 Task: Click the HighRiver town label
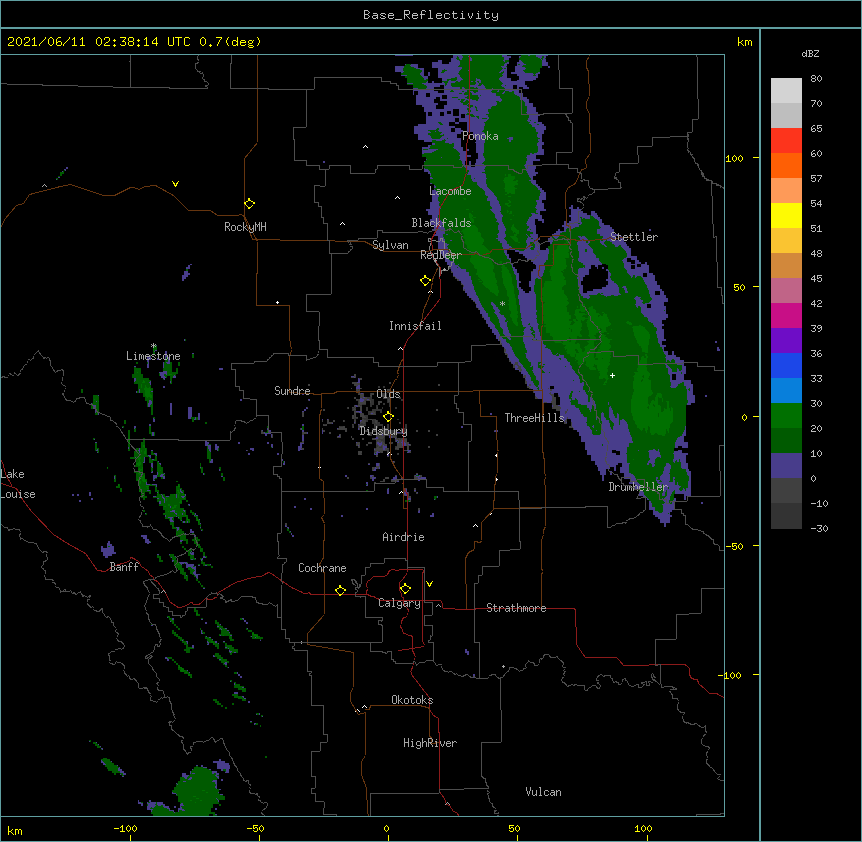point(430,743)
